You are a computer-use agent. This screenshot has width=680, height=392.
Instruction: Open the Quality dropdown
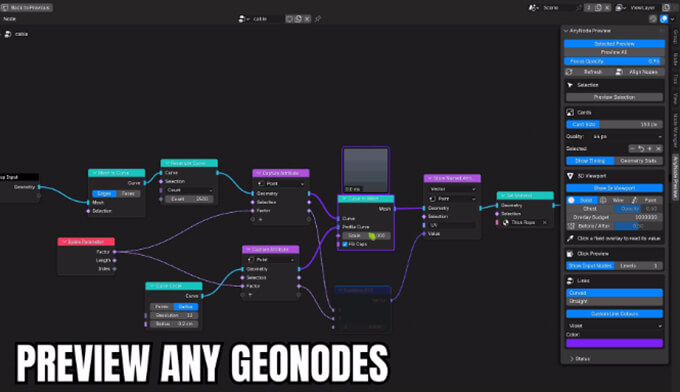(627, 137)
